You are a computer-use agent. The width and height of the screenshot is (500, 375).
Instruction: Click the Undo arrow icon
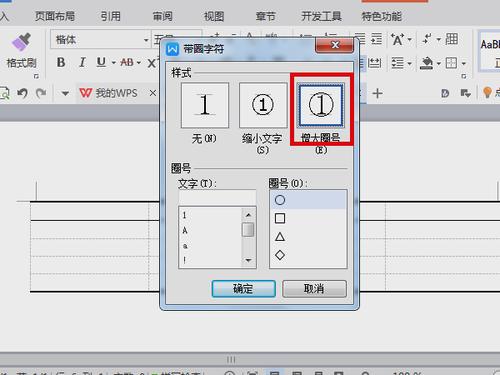click(x=22, y=93)
